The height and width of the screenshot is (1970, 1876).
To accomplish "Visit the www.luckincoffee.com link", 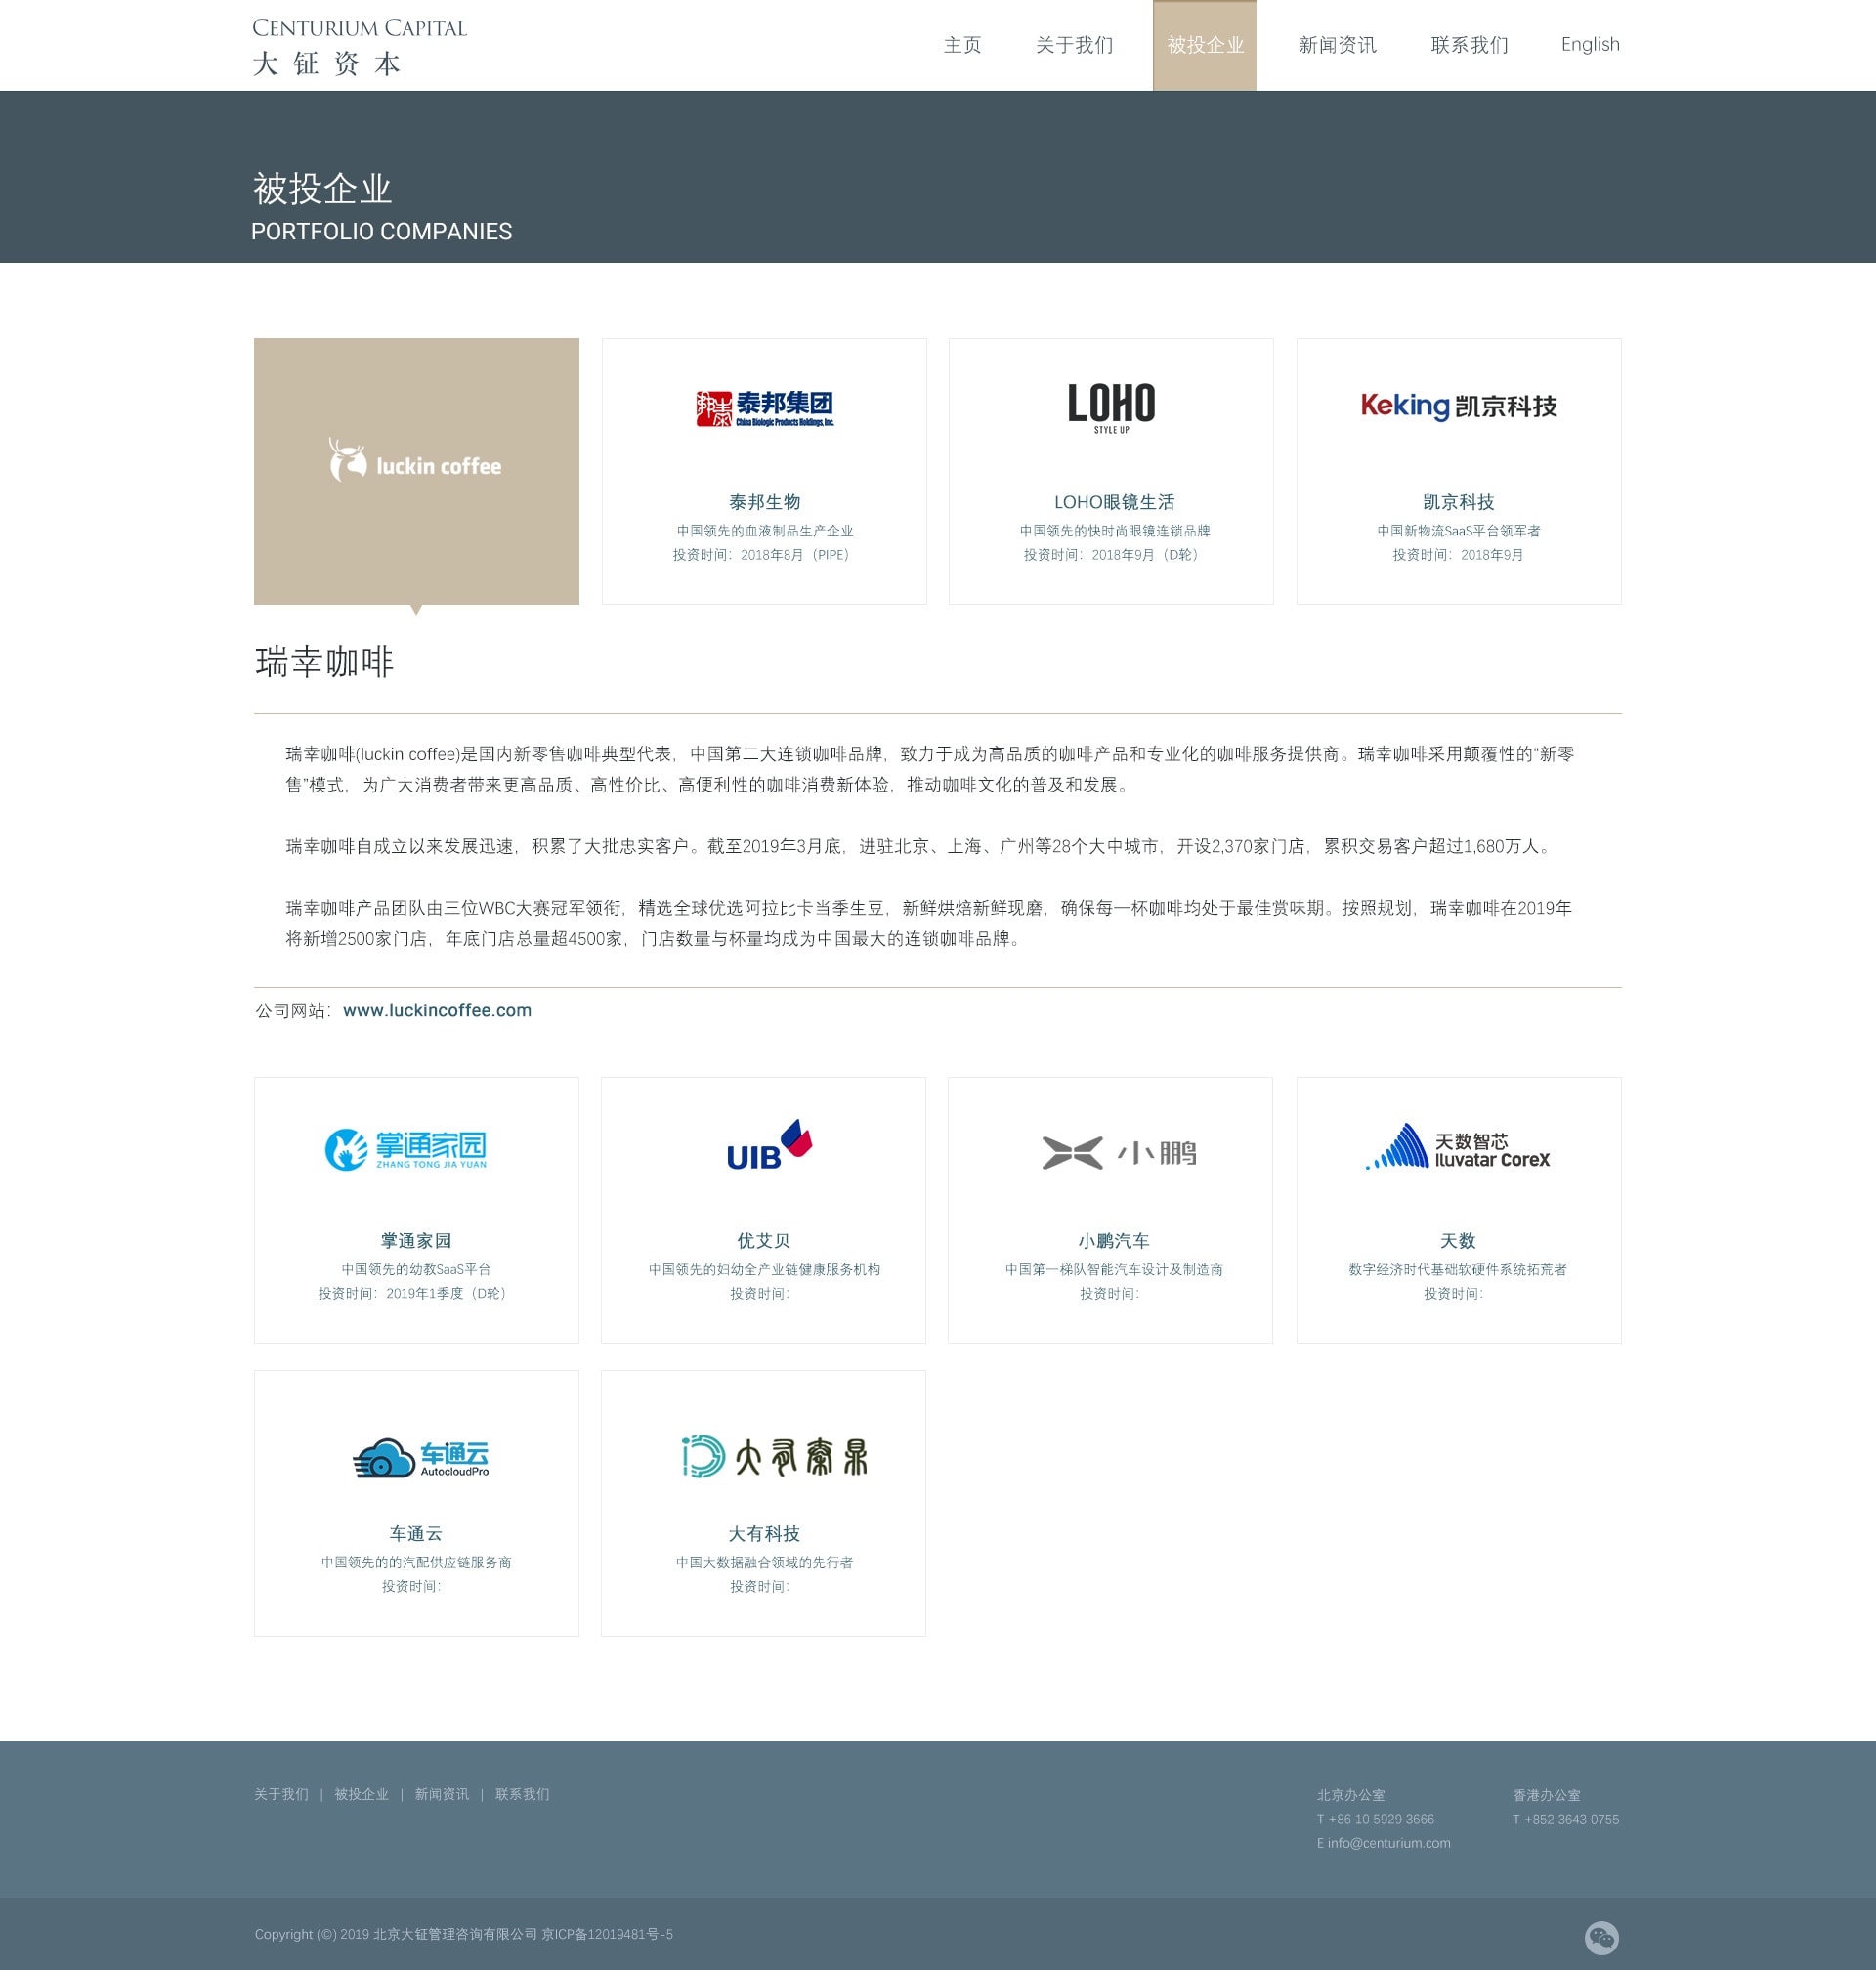I will click(437, 1010).
